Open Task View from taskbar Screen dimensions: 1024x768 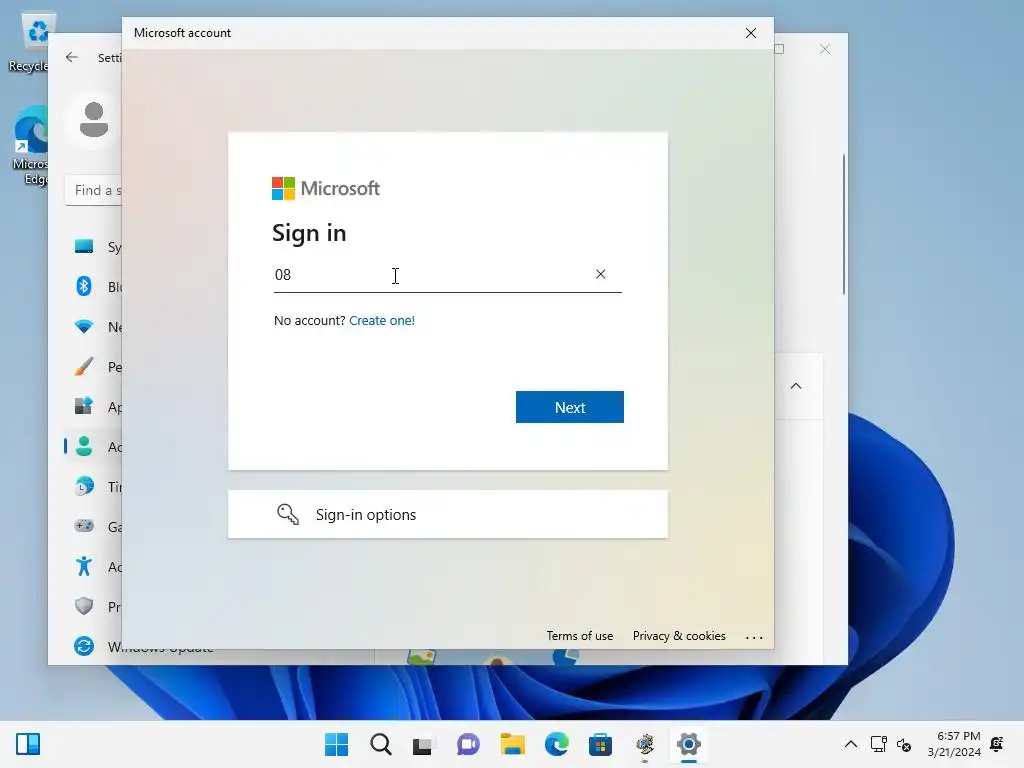tap(423, 744)
